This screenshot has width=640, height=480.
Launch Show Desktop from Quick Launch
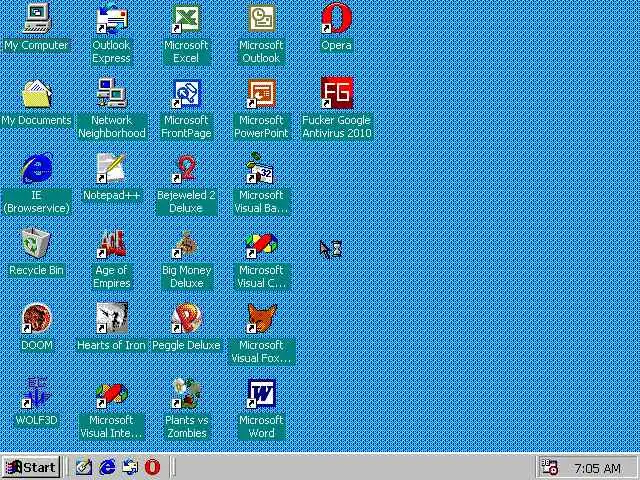[84, 467]
